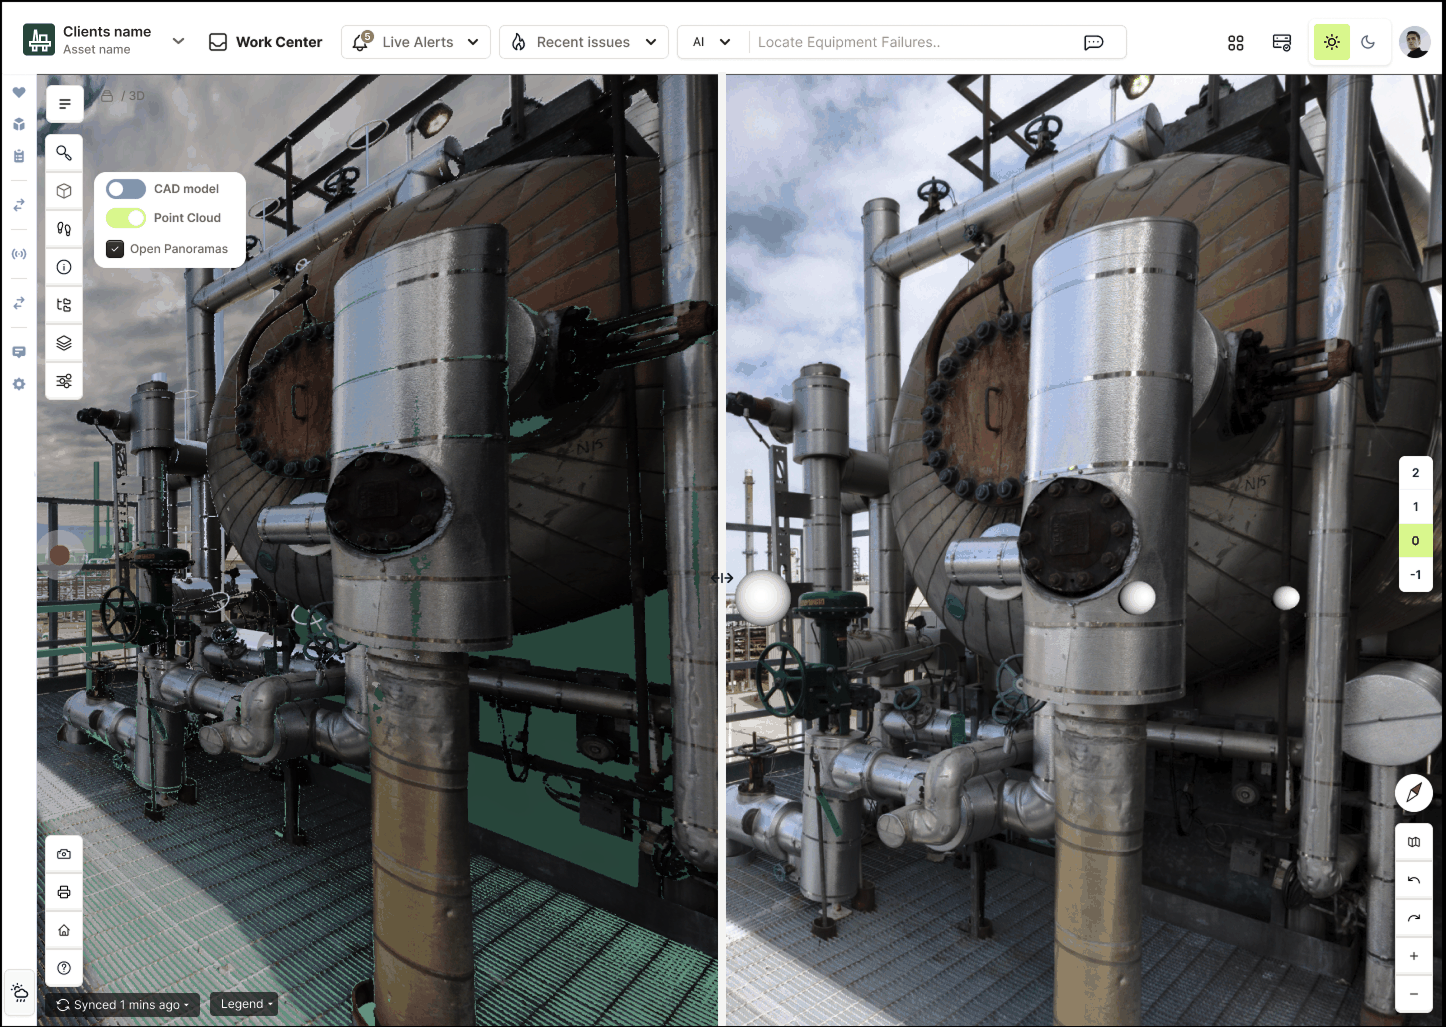Viewport: 1446px width, 1027px height.
Task: Open the apps grid icon in header
Action: click(1235, 43)
